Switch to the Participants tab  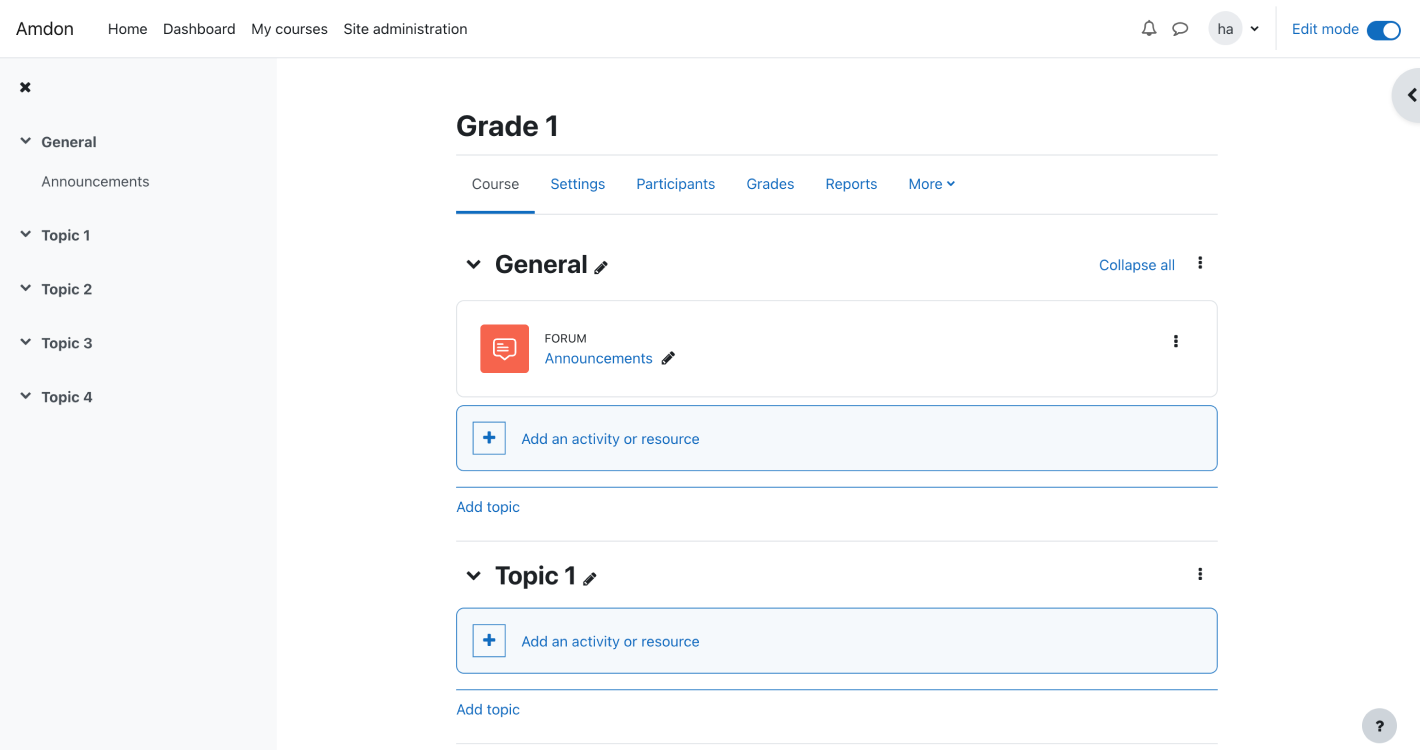pos(675,184)
